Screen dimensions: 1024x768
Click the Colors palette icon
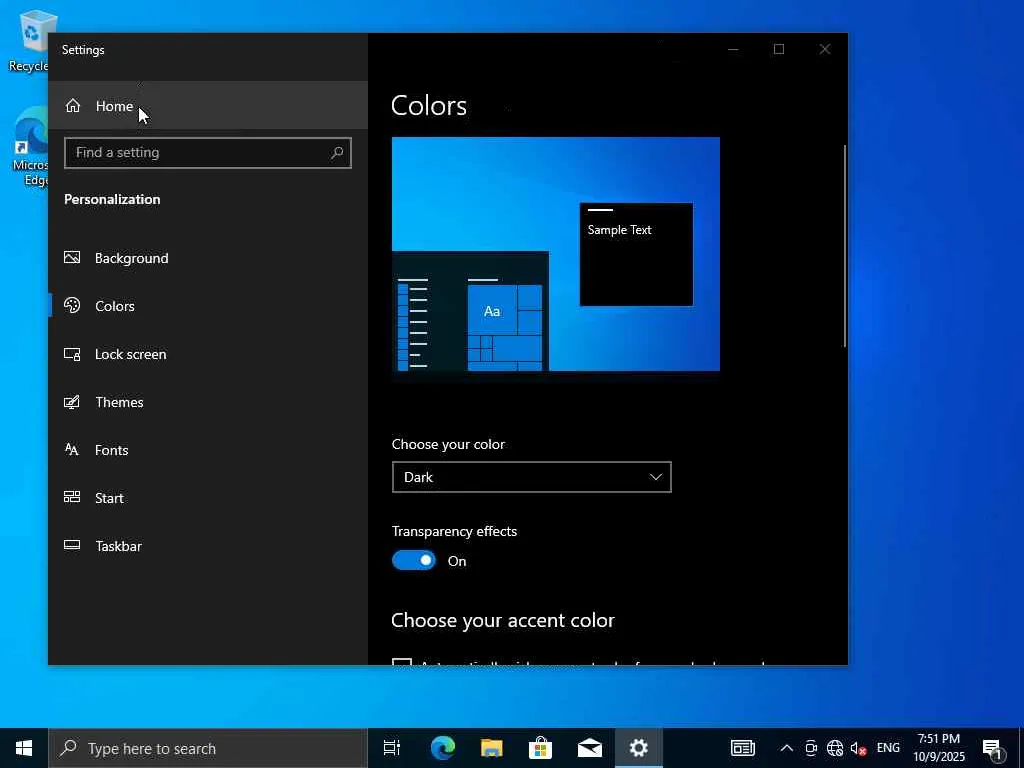(72, 305)
